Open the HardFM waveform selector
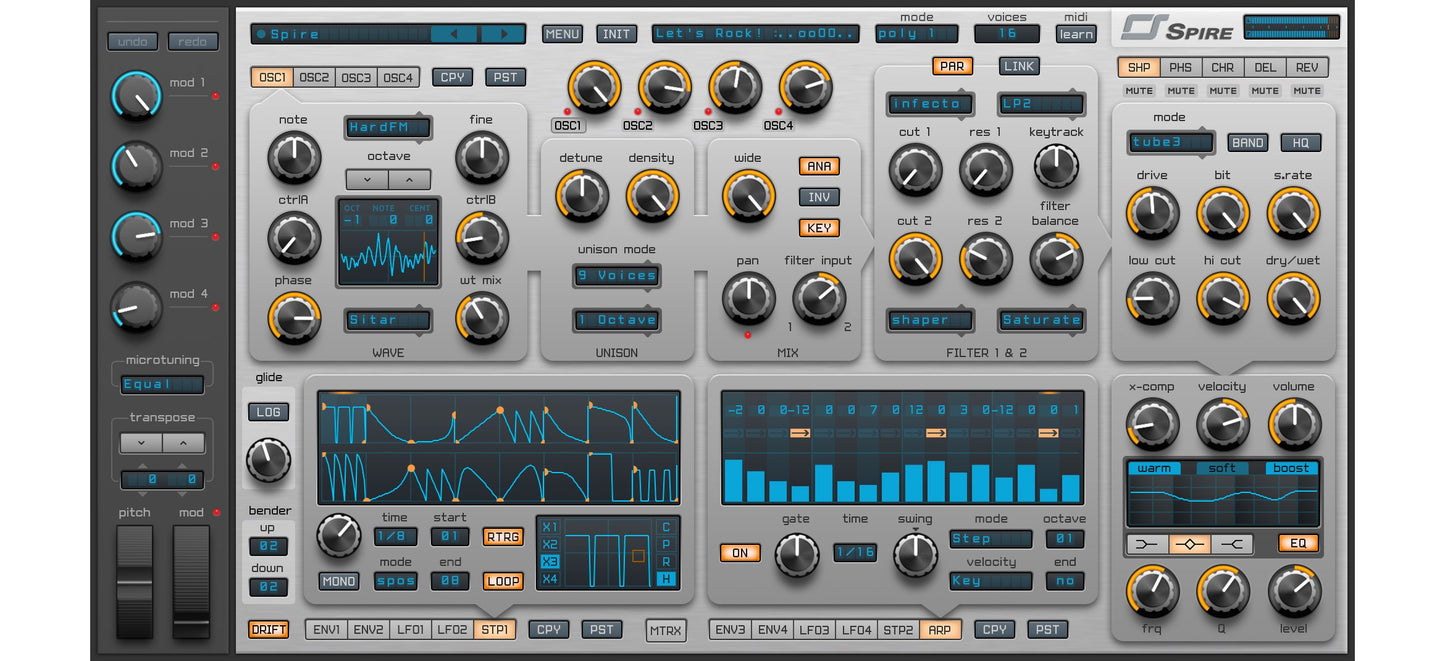This screenshot has height=661, width=1445. 388,128
